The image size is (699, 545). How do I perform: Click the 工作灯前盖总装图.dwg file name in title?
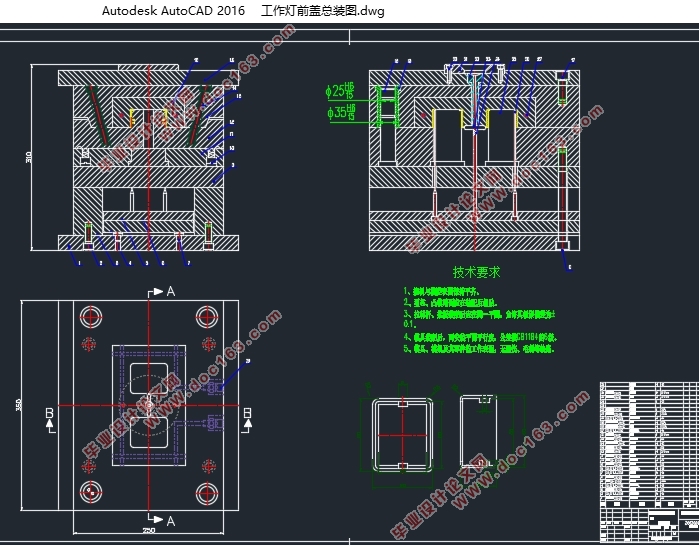coord(322,11)
